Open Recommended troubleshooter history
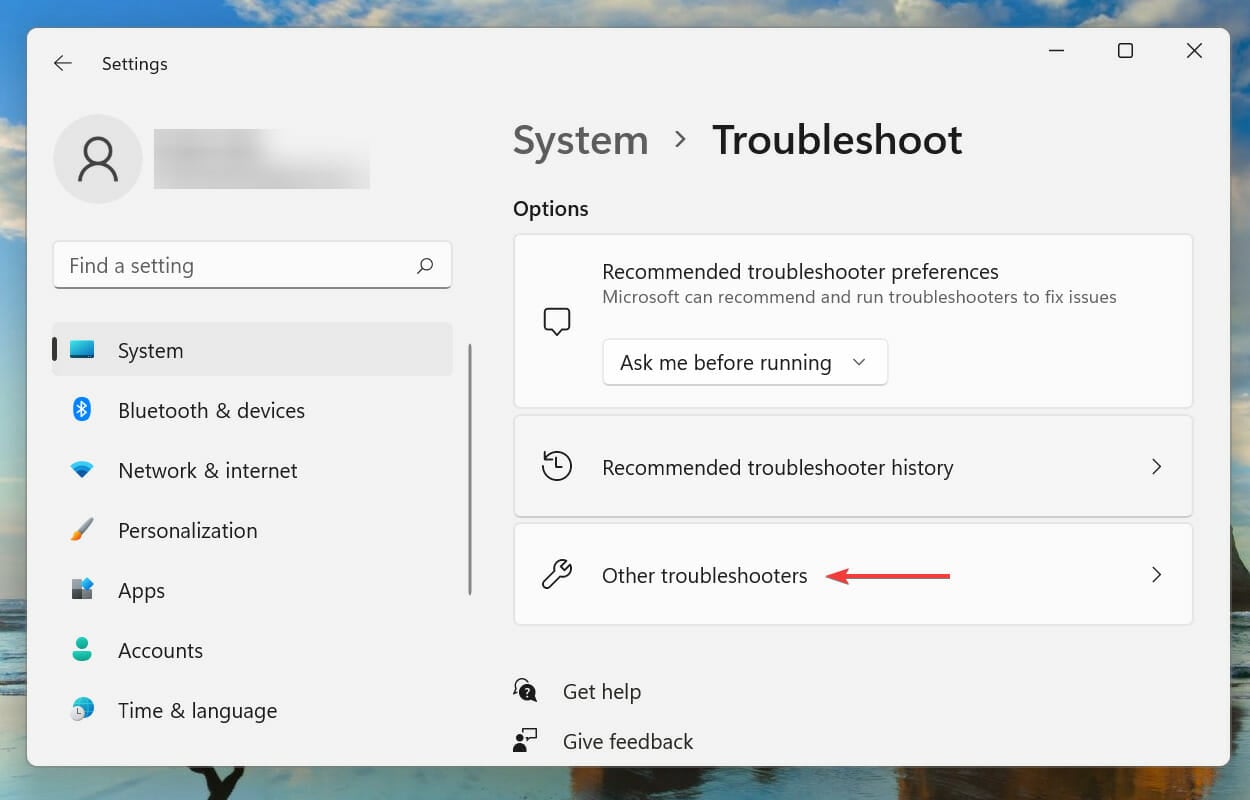This screenshot has height=800, width=1250. (x=853, y=467)
